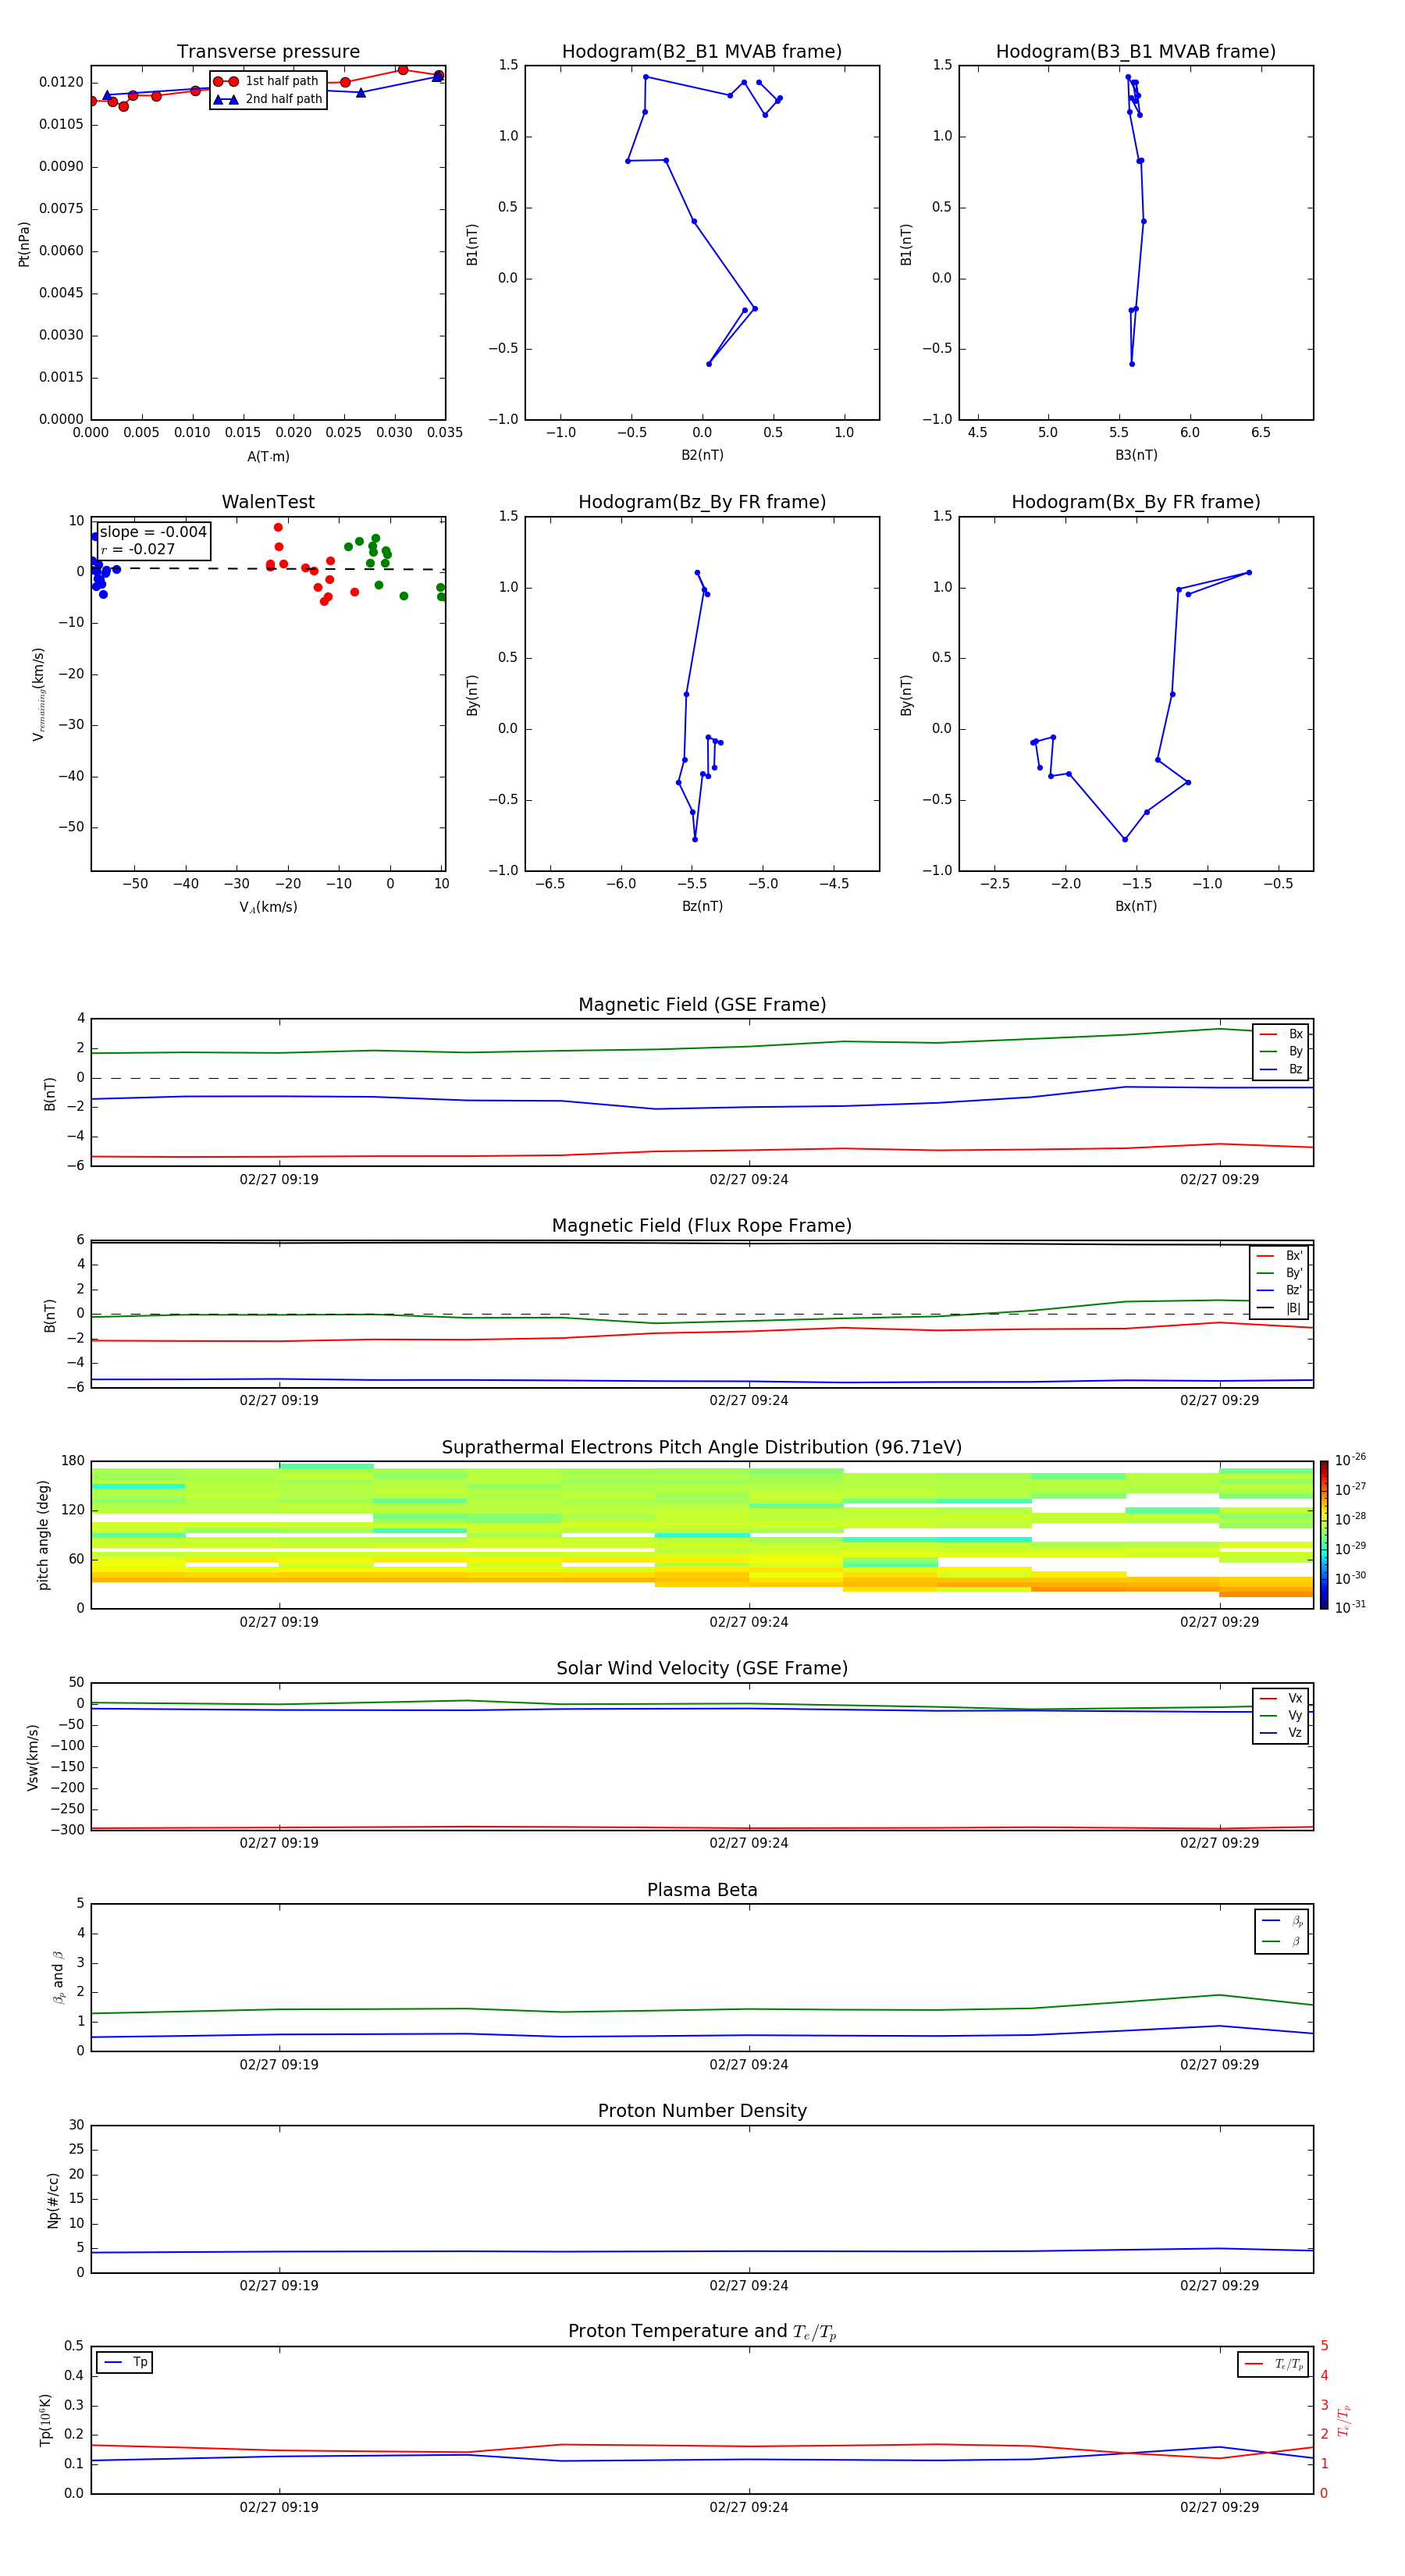The width and height of the screenshot is (1405, 2576).
Task: Click the right-side red 'Te/Tp' axis label
Action: (1345, 2420)
